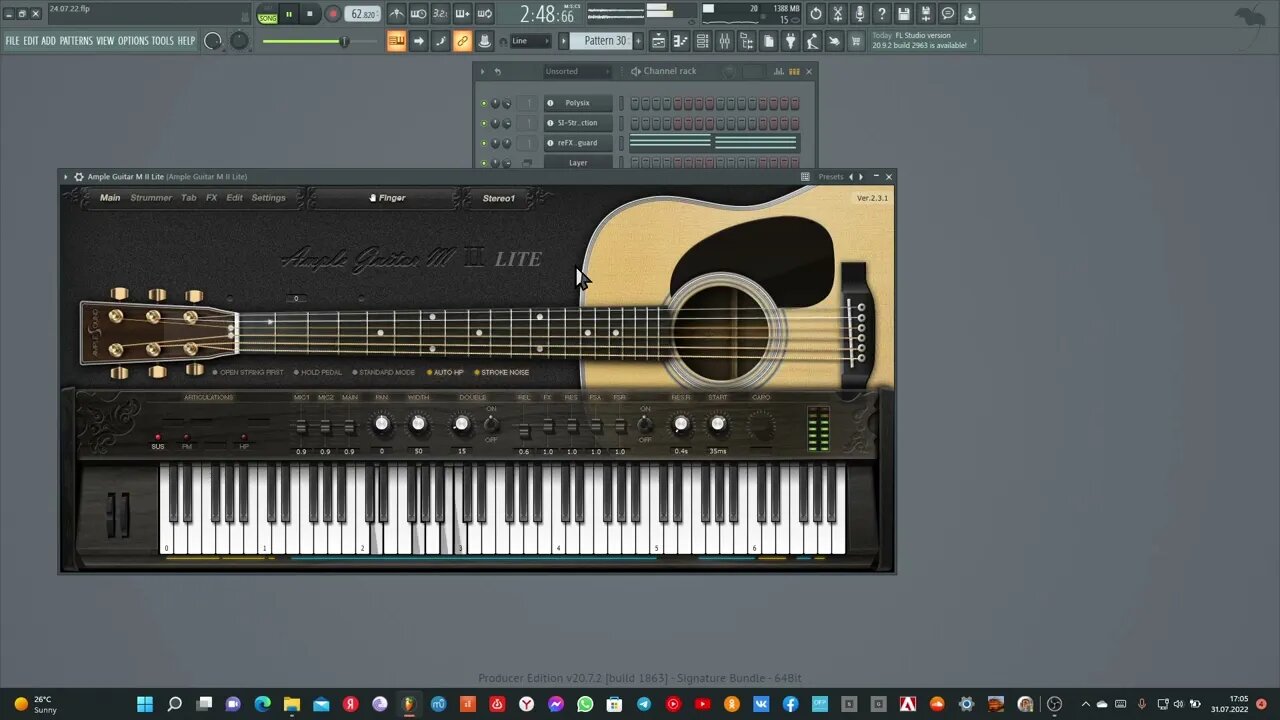Toggle the 3-2-1 countdown before recording

(440, 14)
